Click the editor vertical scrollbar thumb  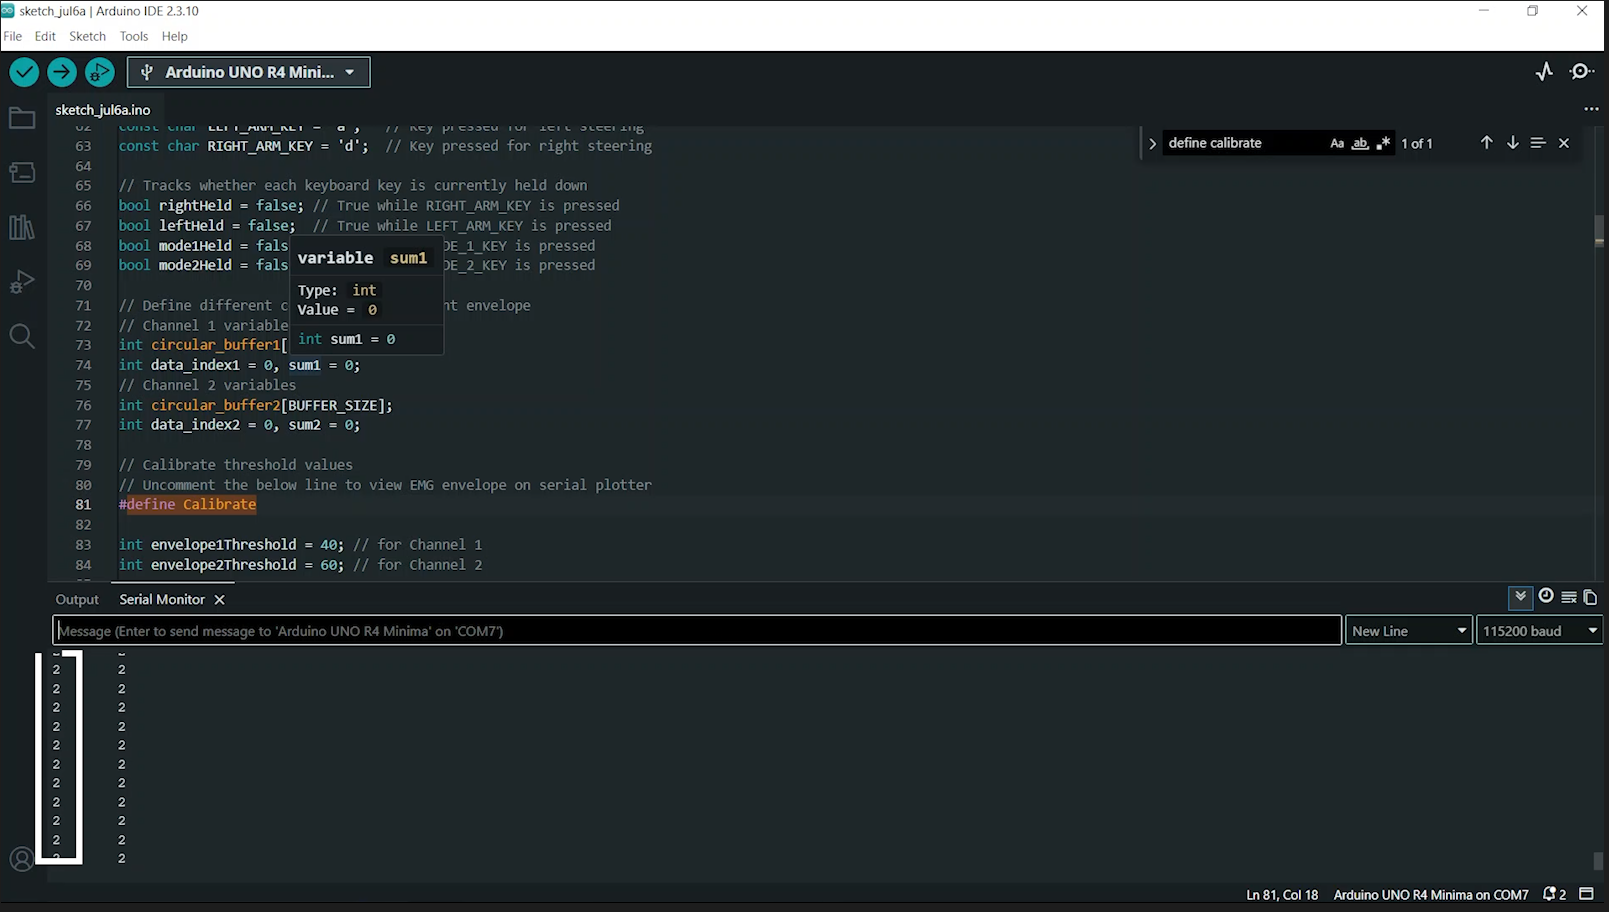pos(1599,230)
